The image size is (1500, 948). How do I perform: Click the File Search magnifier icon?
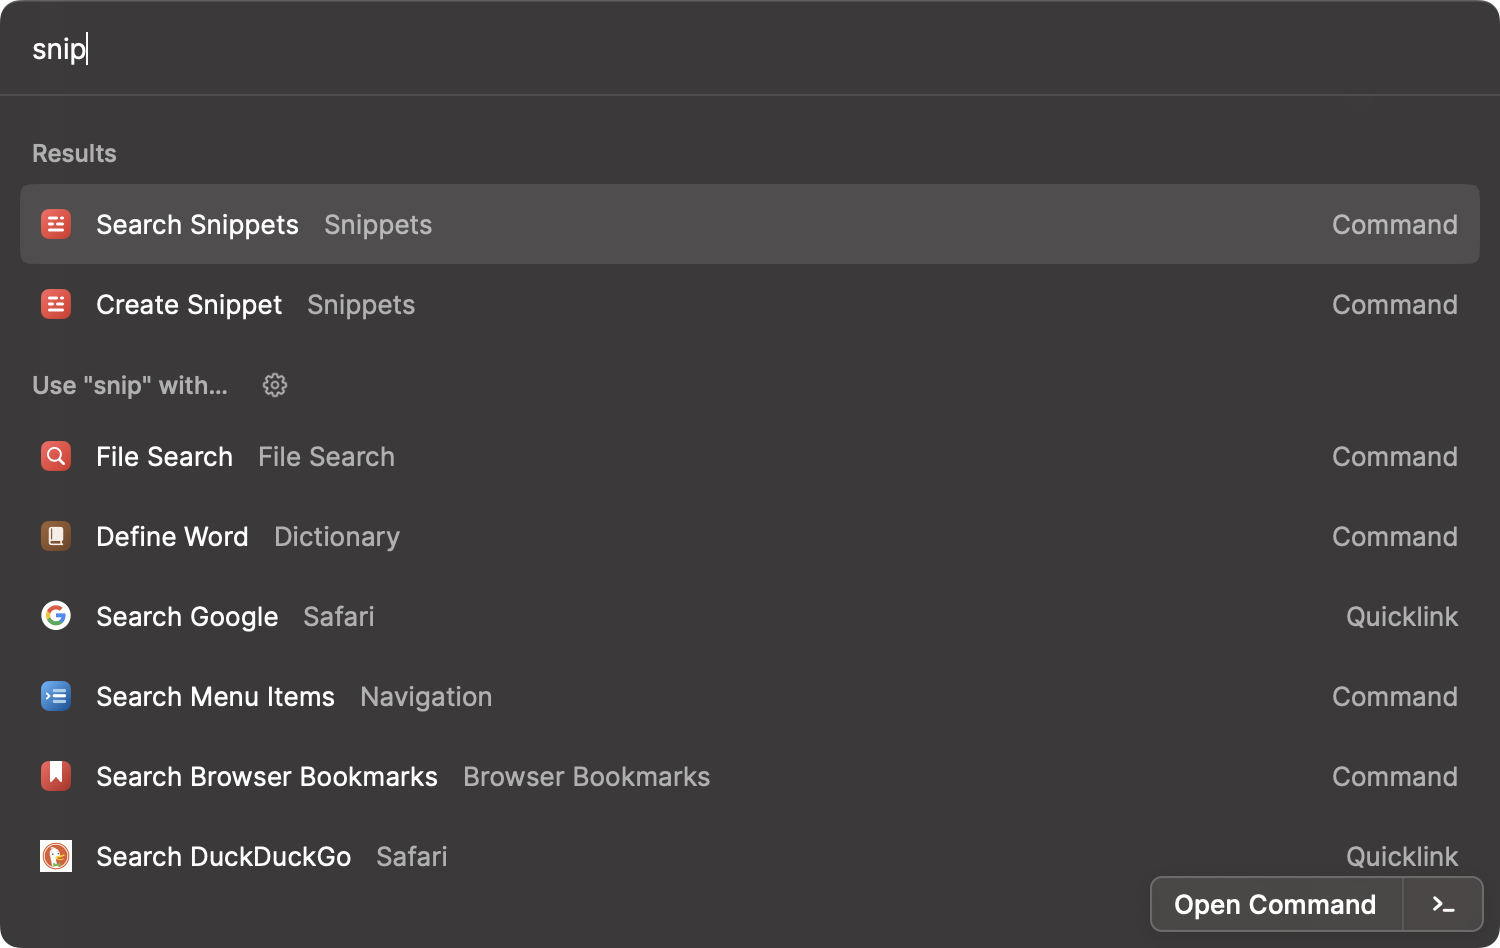56,456
